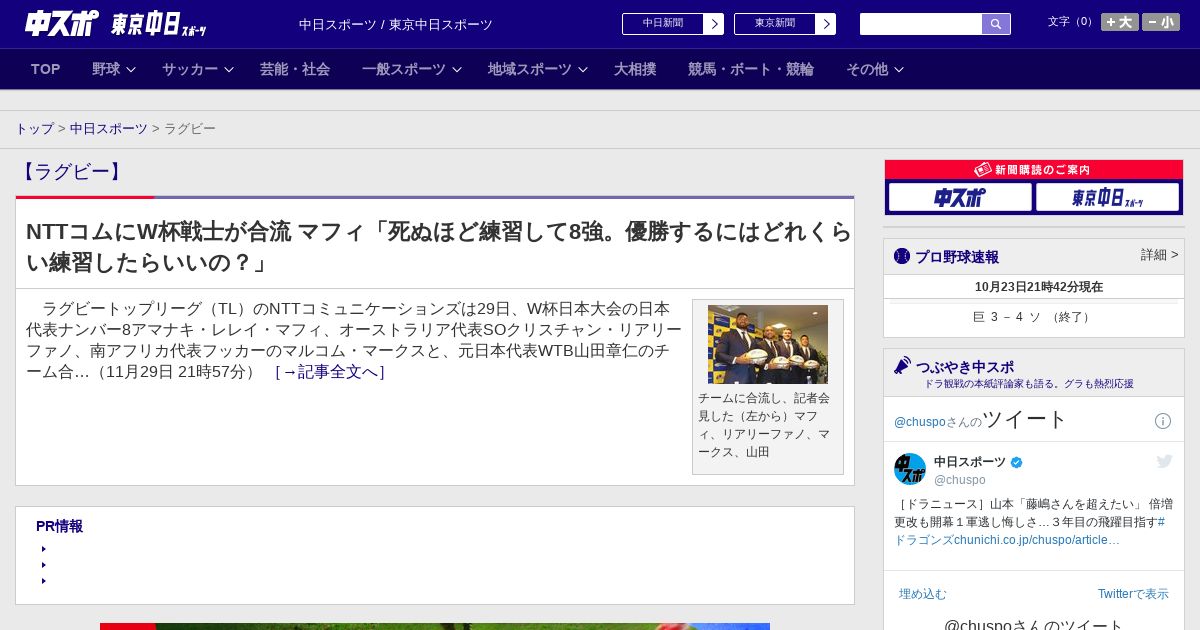This screenshot has height=630, width=1200.
Task: Click the Twitter bird icon in the tweet
Action: coord(1164,461)
